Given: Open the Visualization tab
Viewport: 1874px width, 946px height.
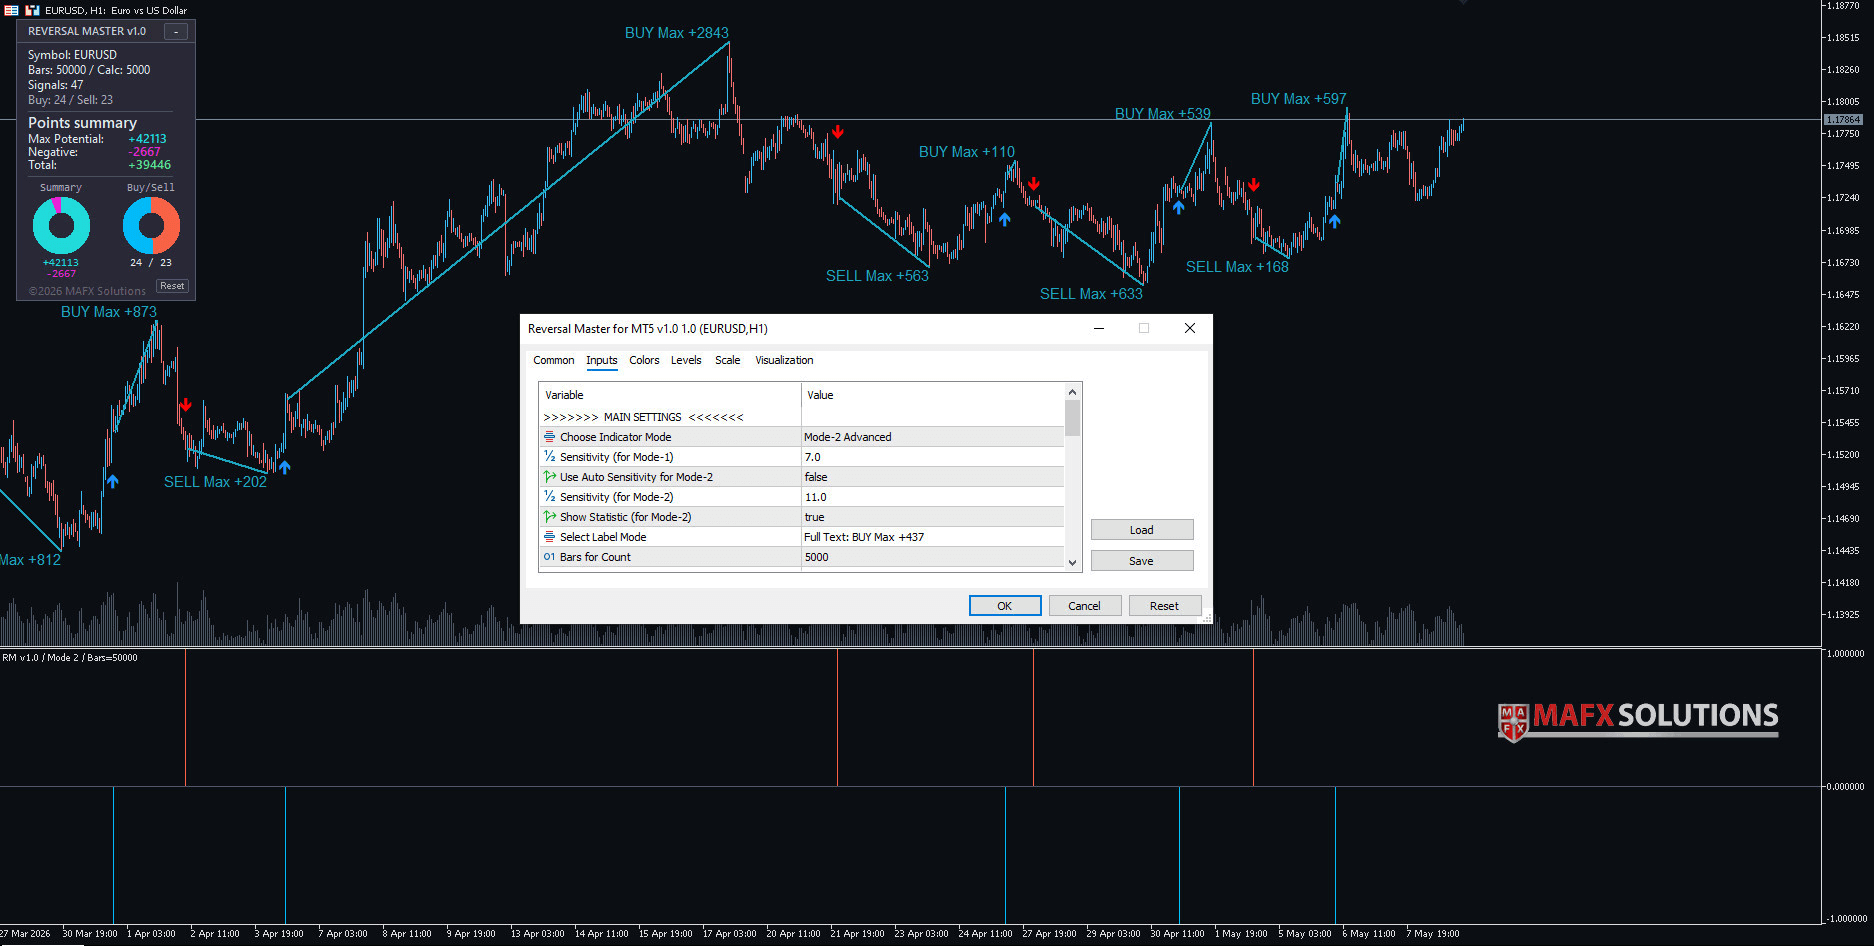Looking at the screenshot, I should pos(784,360).
